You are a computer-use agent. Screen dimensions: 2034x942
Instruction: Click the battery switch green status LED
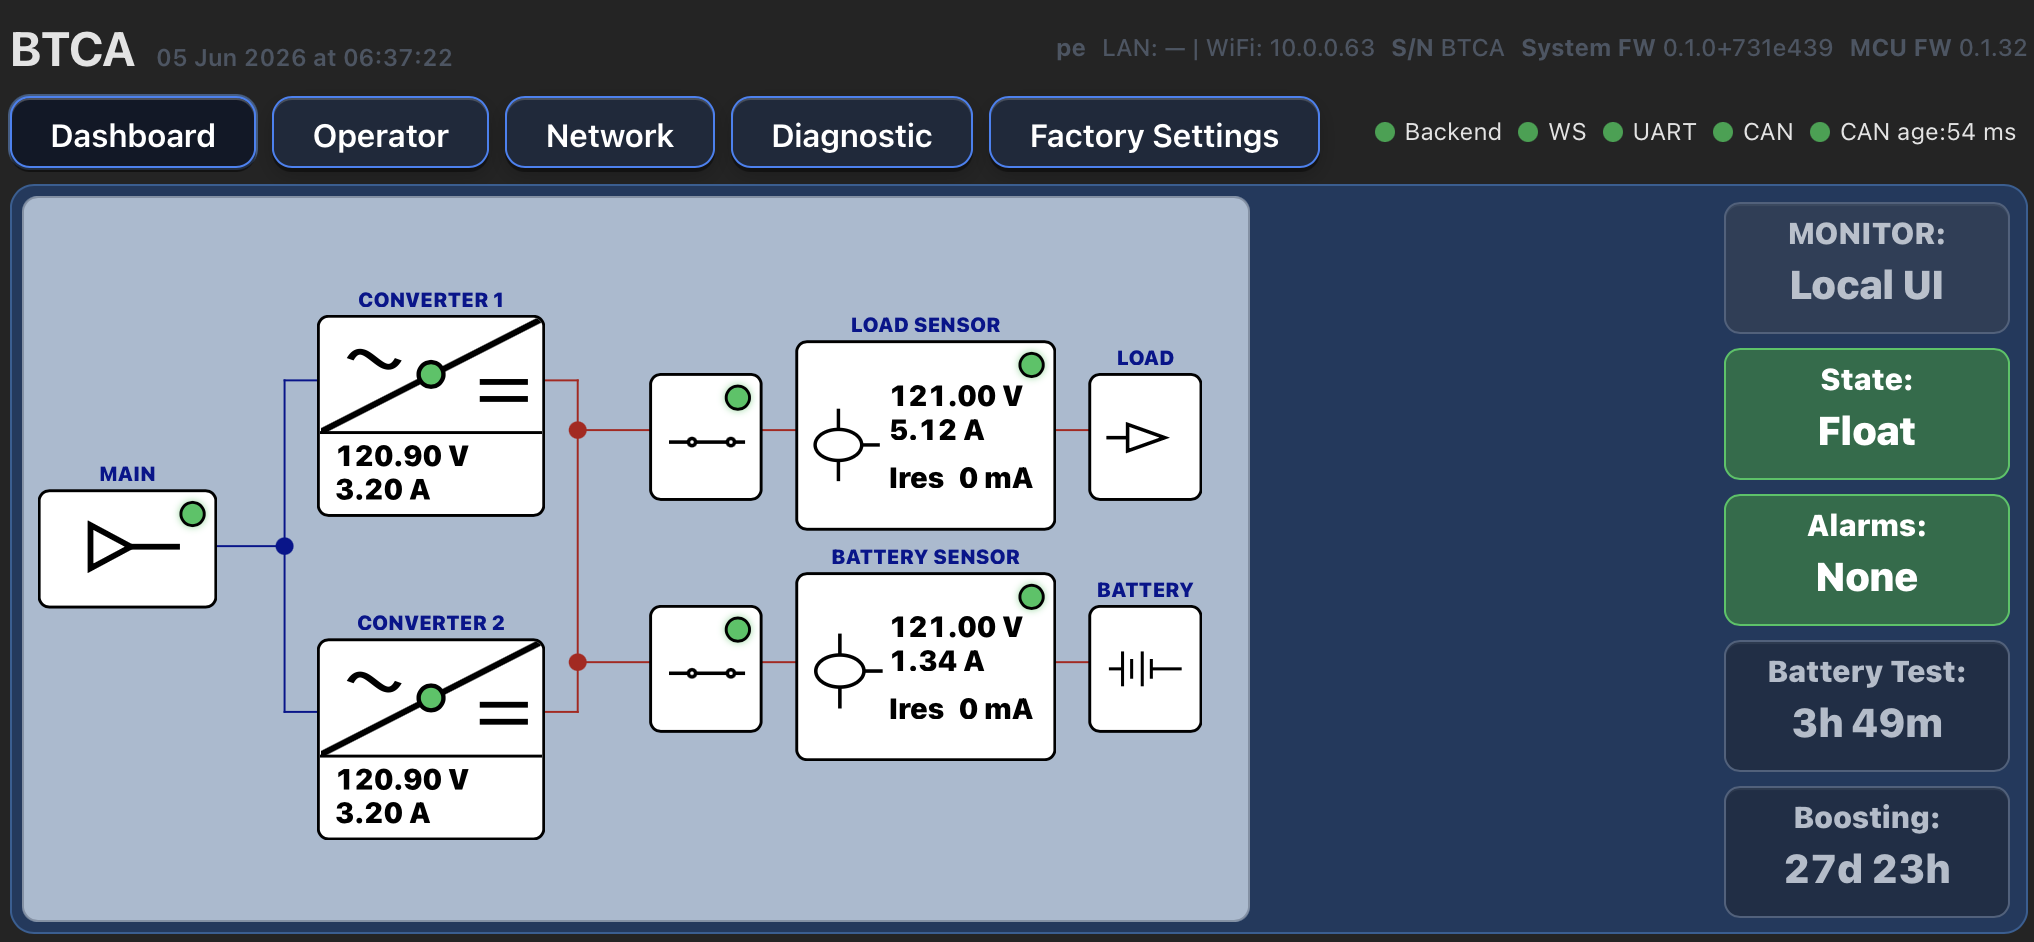coord(738,629)
